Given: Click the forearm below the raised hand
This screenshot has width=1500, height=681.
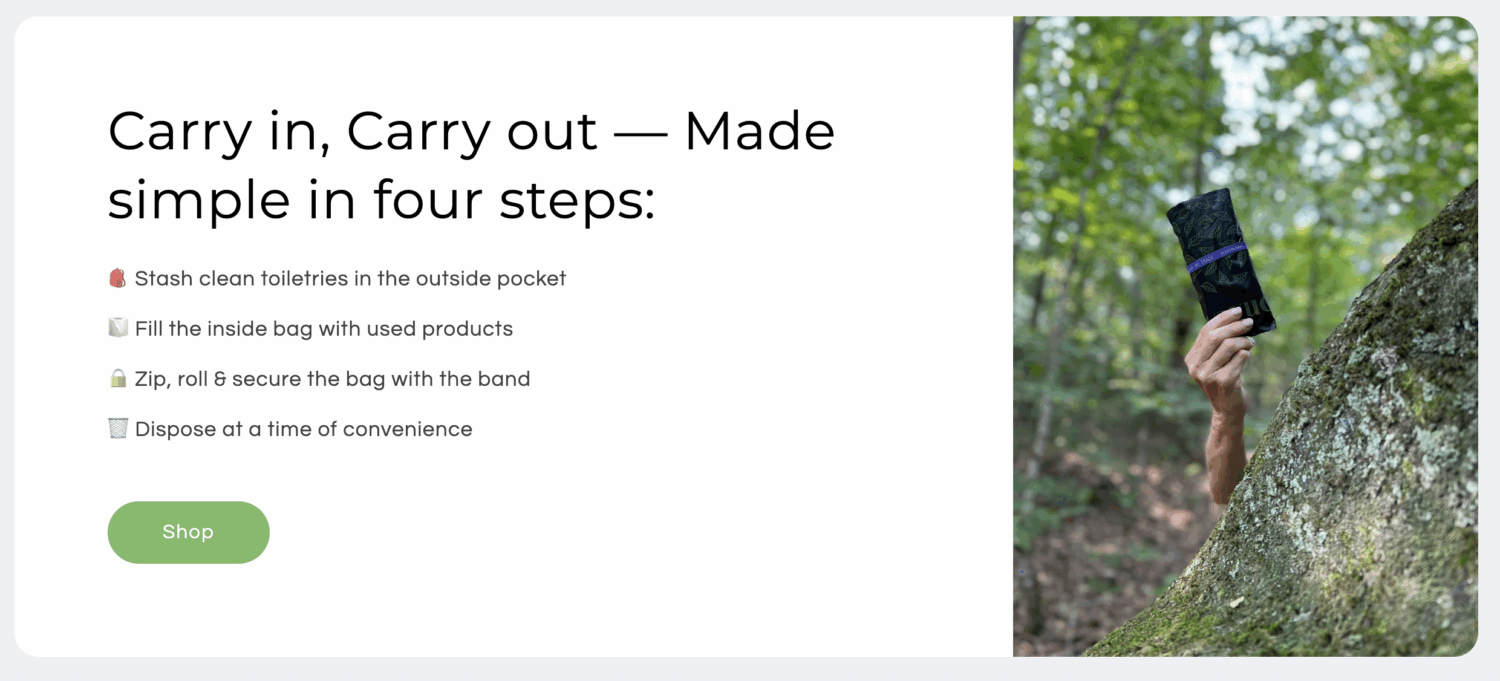Looking at the screenshot, I should pos(1228,455).
